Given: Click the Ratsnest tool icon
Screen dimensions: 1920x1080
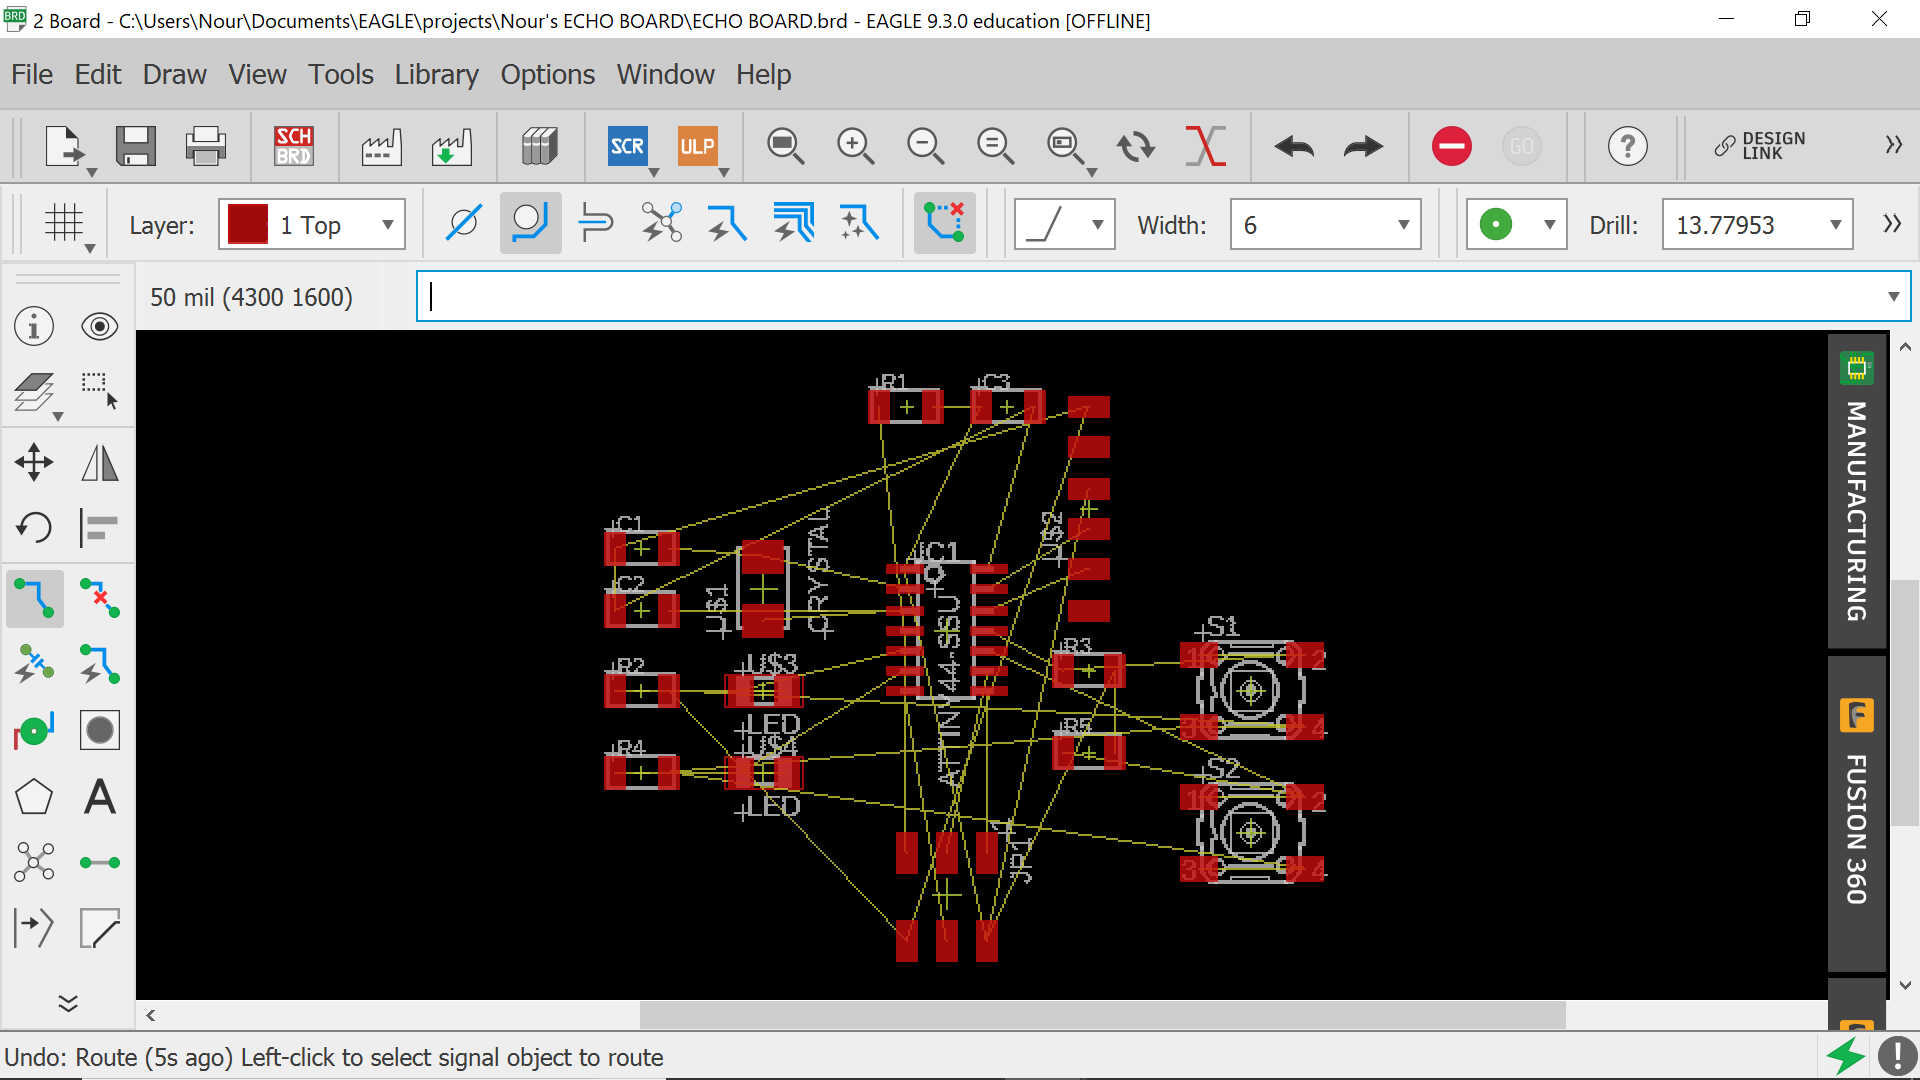Looking at the screenshot, I should pyautogui.click(x=34, y=862).
